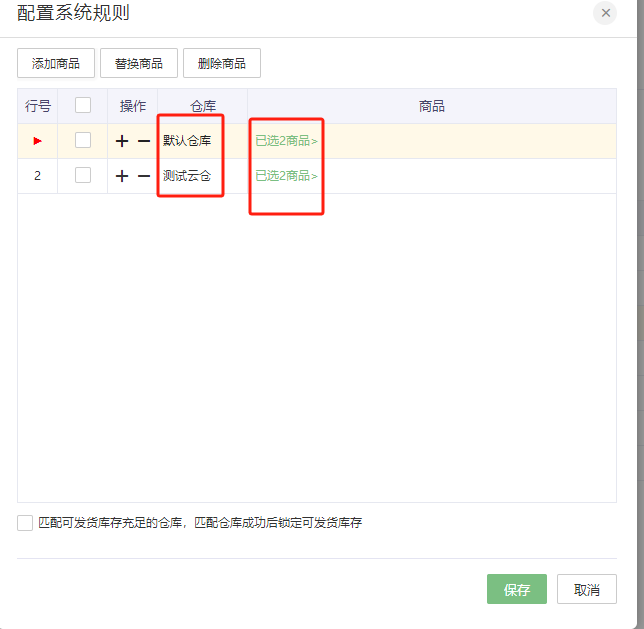Click the 替换商品 button
Image resolution: width=644 pixels, height=629 pixels.
pyautogui.click(x=139, y=63)
